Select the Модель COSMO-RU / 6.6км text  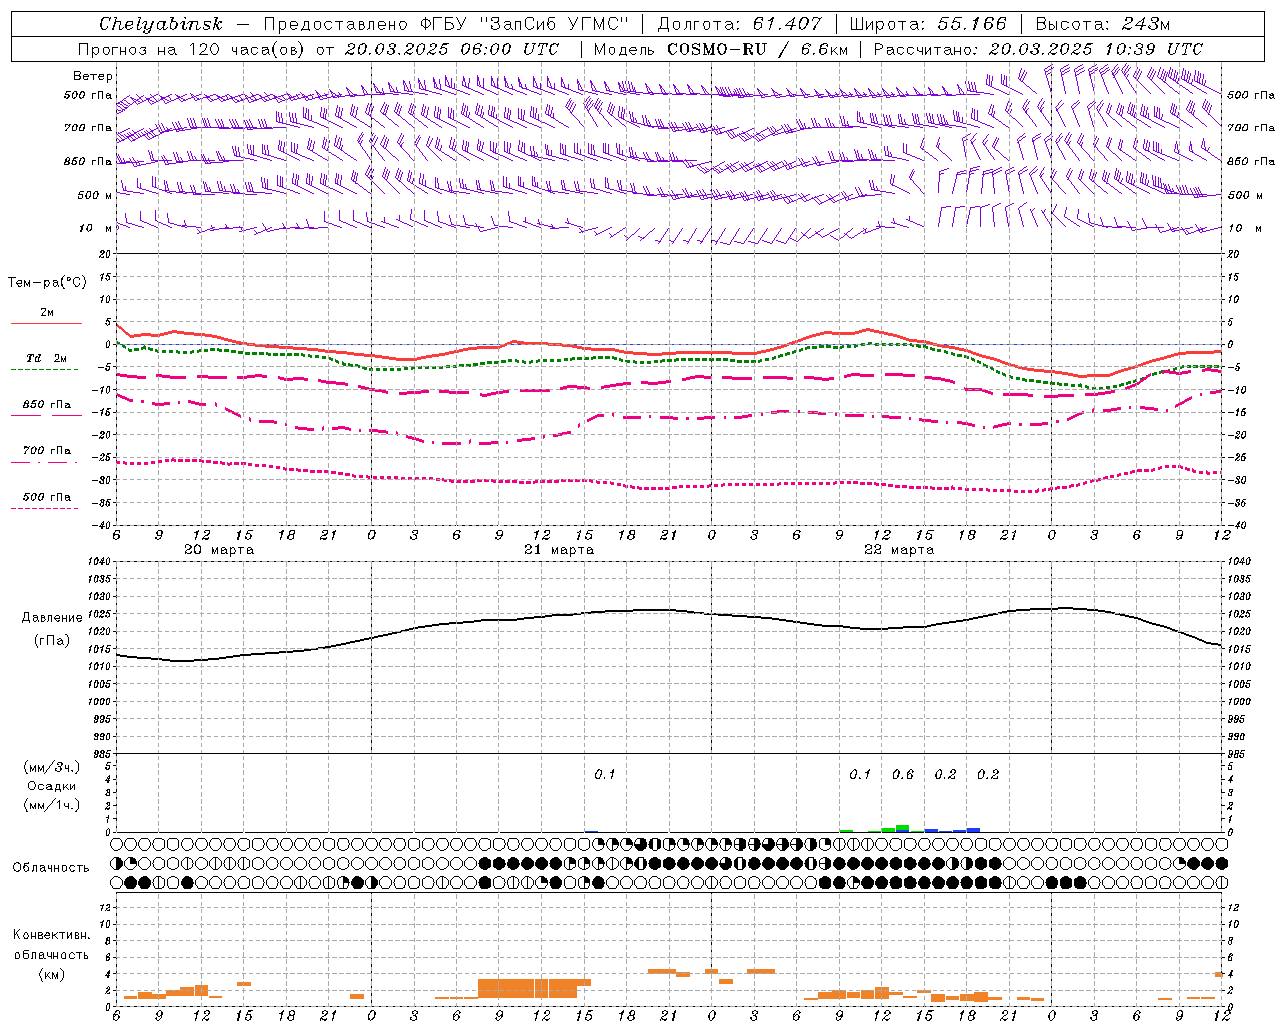[x=720, y=49]
